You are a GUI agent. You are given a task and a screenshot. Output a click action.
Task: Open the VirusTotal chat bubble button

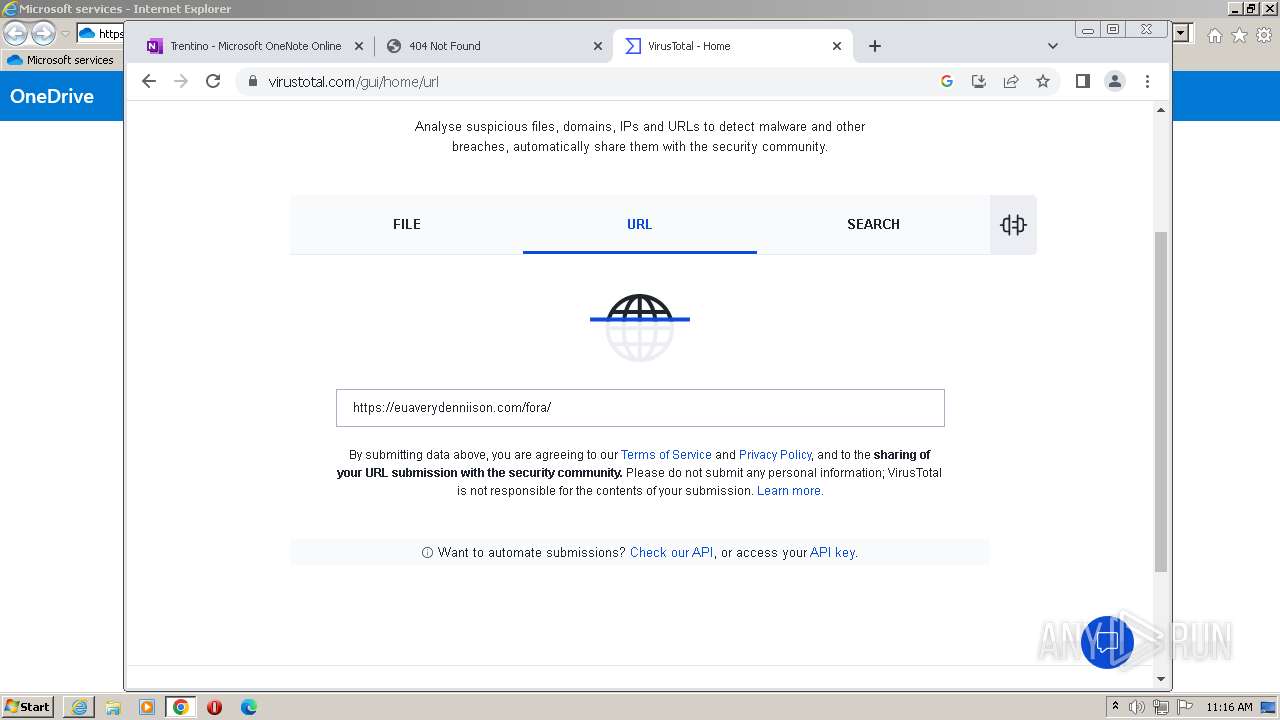1107,642
